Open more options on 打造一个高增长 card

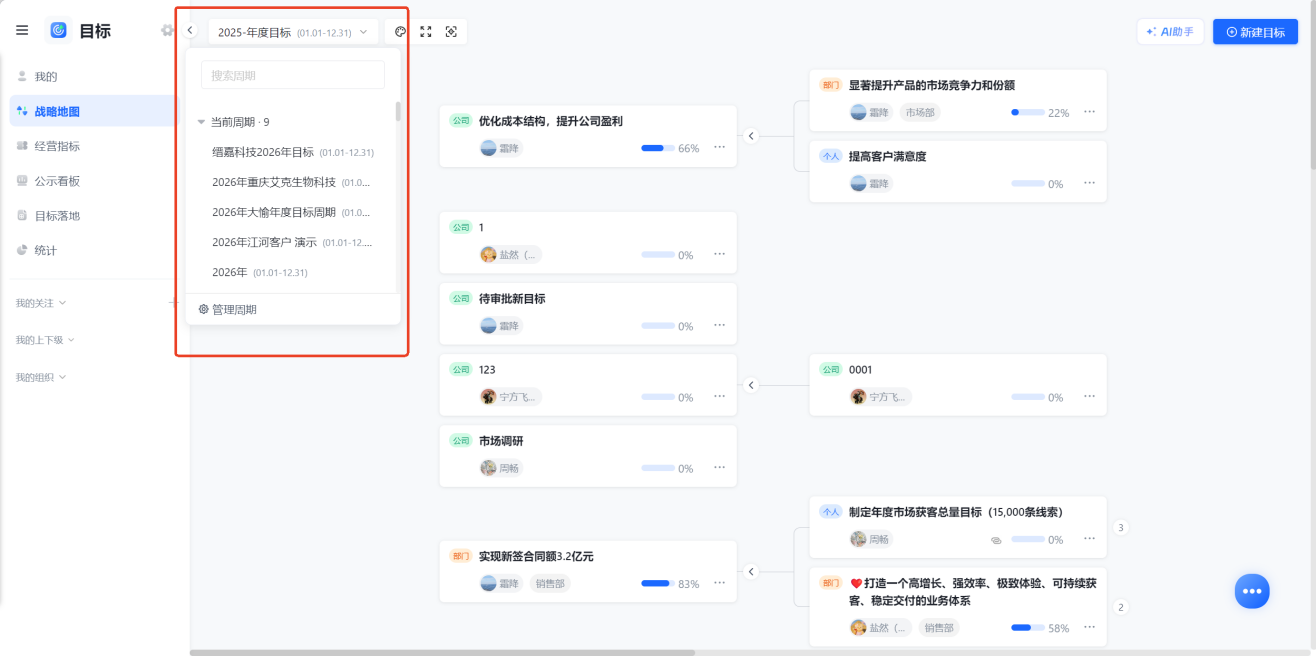[1089, 627]
